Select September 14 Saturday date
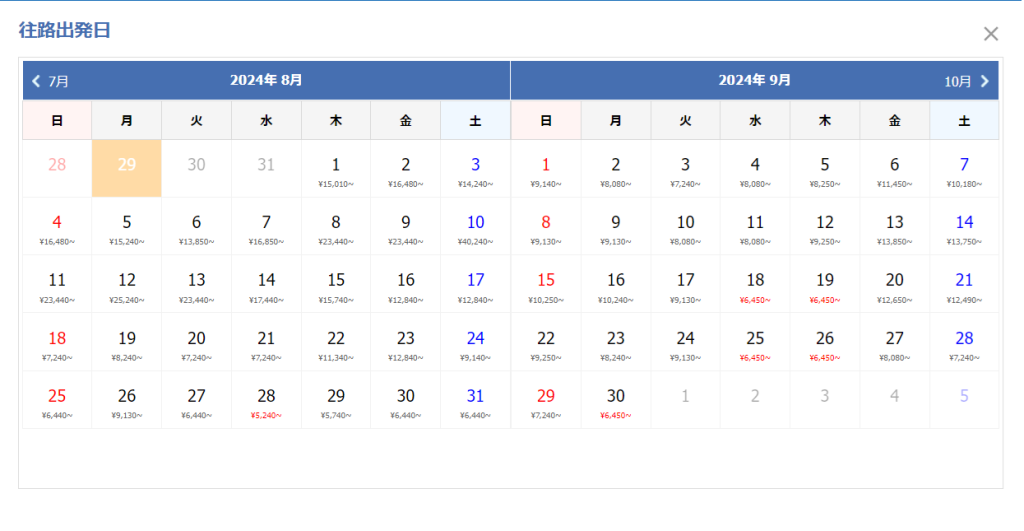The image size is (1024, 531). pyautogui.click(x=964, y=227)
